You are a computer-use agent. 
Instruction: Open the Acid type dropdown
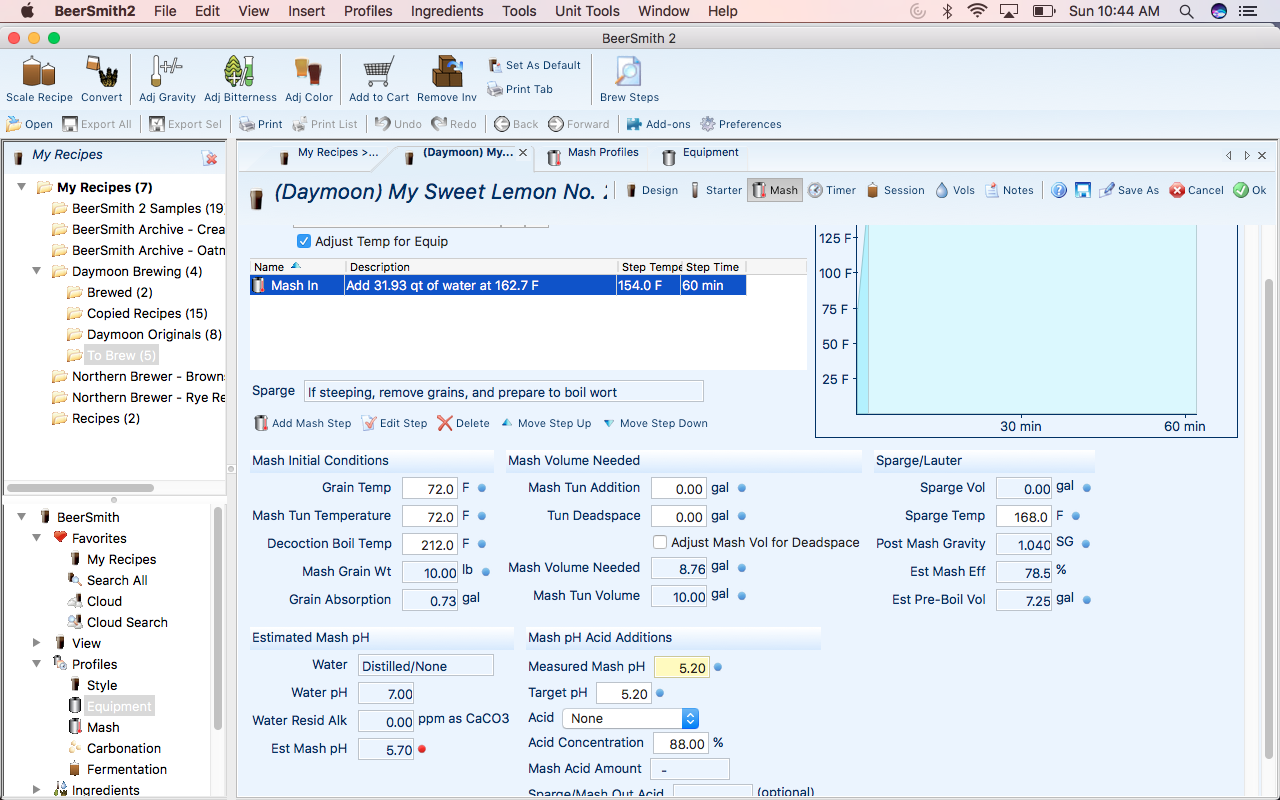(630, 718)
